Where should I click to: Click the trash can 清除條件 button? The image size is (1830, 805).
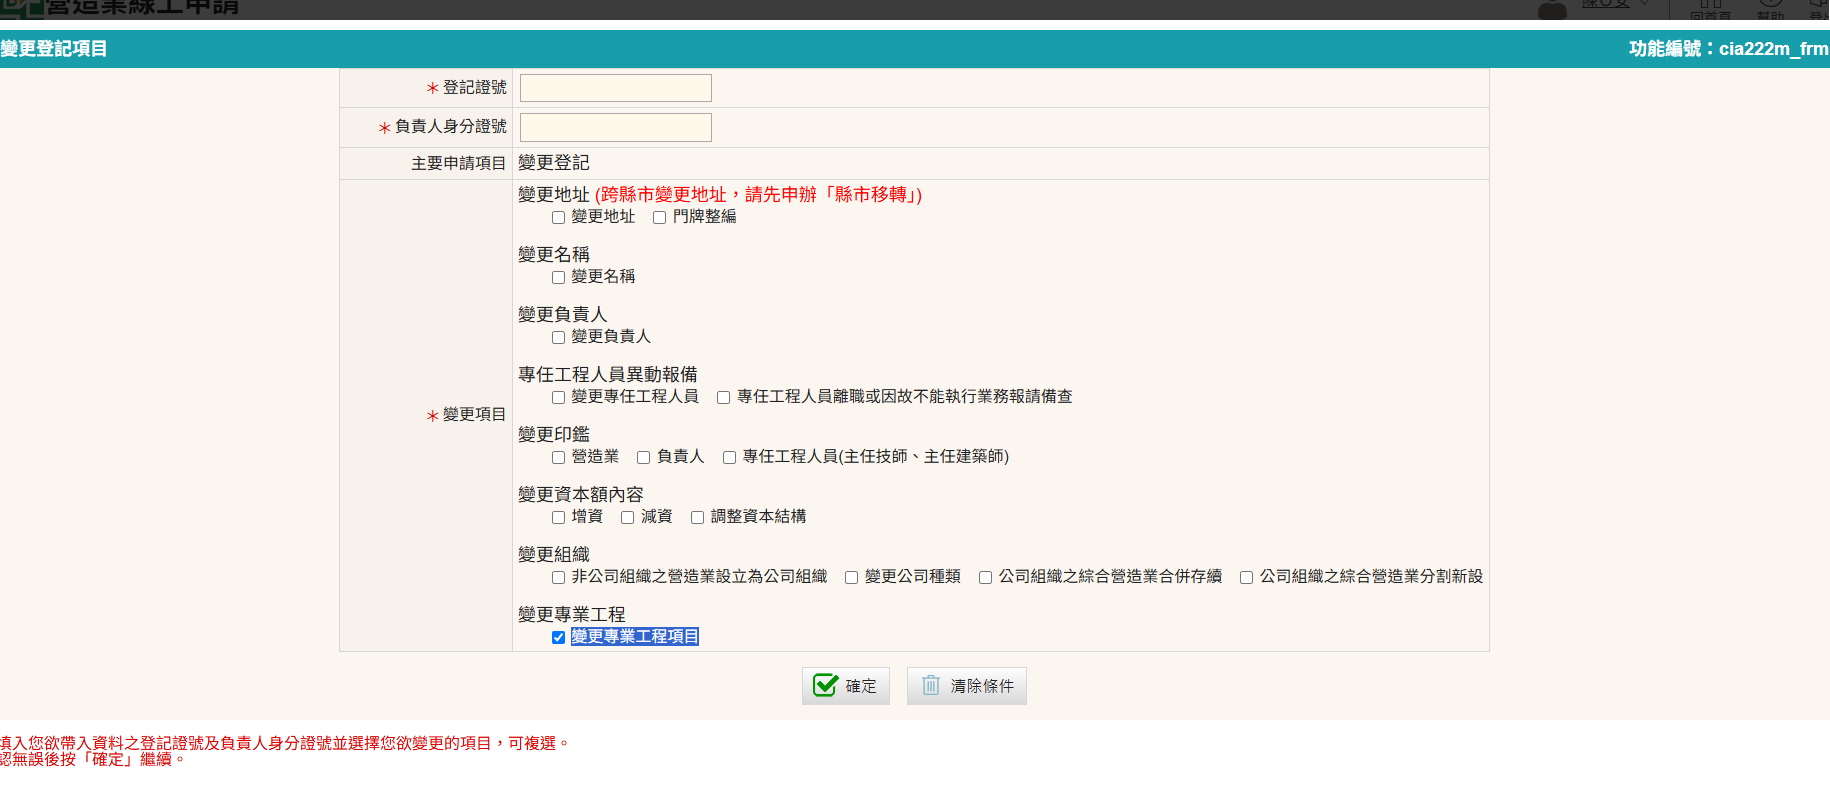click(x=966, y=686)
